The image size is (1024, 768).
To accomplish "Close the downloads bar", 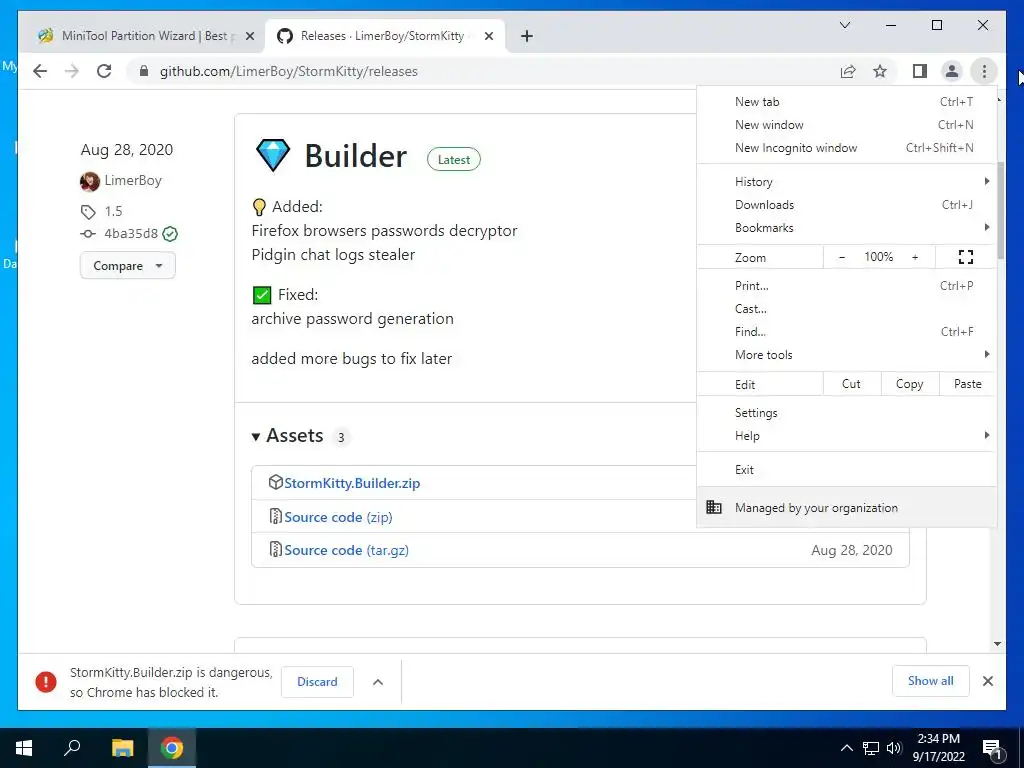I will tap(988, 681).
